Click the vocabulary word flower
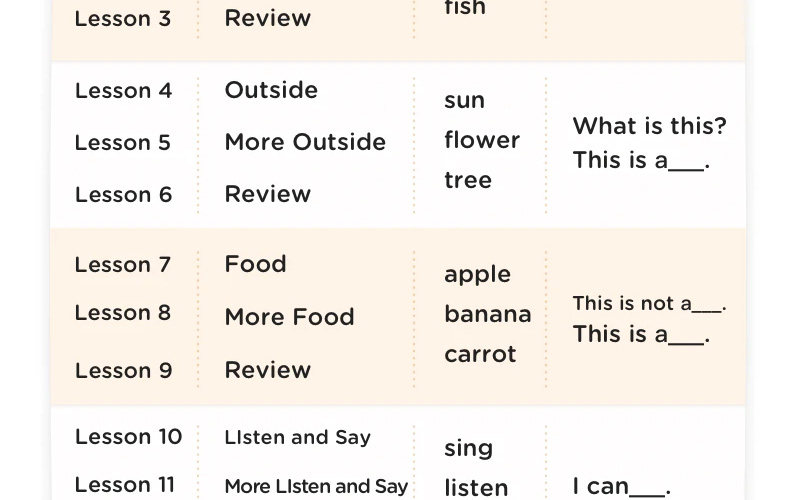The width and height of the screenshot is (790, 500). tap(482, 141)
